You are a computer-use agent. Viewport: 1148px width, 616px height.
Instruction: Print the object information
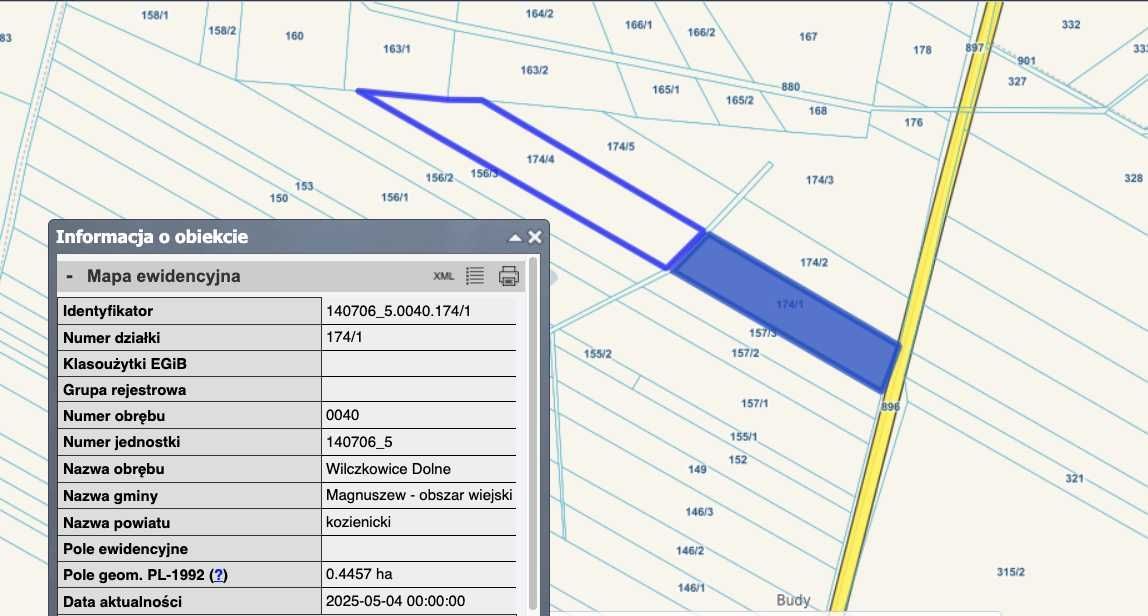(x=509, y=276)
